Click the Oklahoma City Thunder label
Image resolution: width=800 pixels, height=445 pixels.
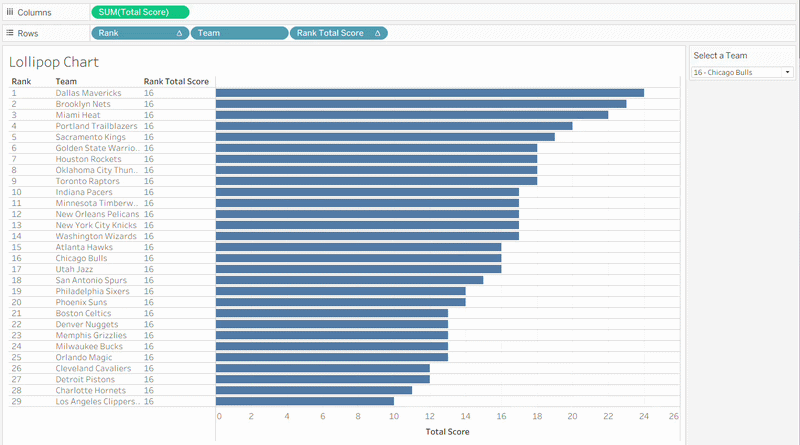tap(96, 170)
